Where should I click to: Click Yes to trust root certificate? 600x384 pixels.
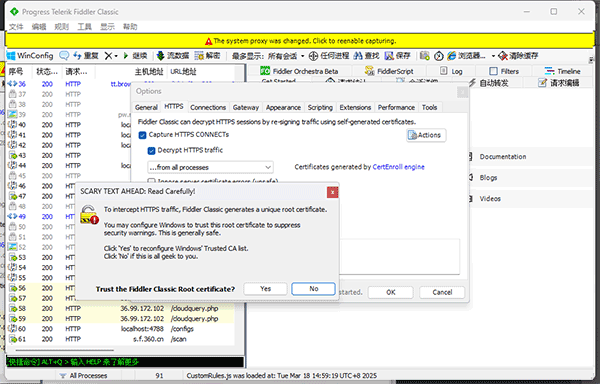(x=265, y=289)
